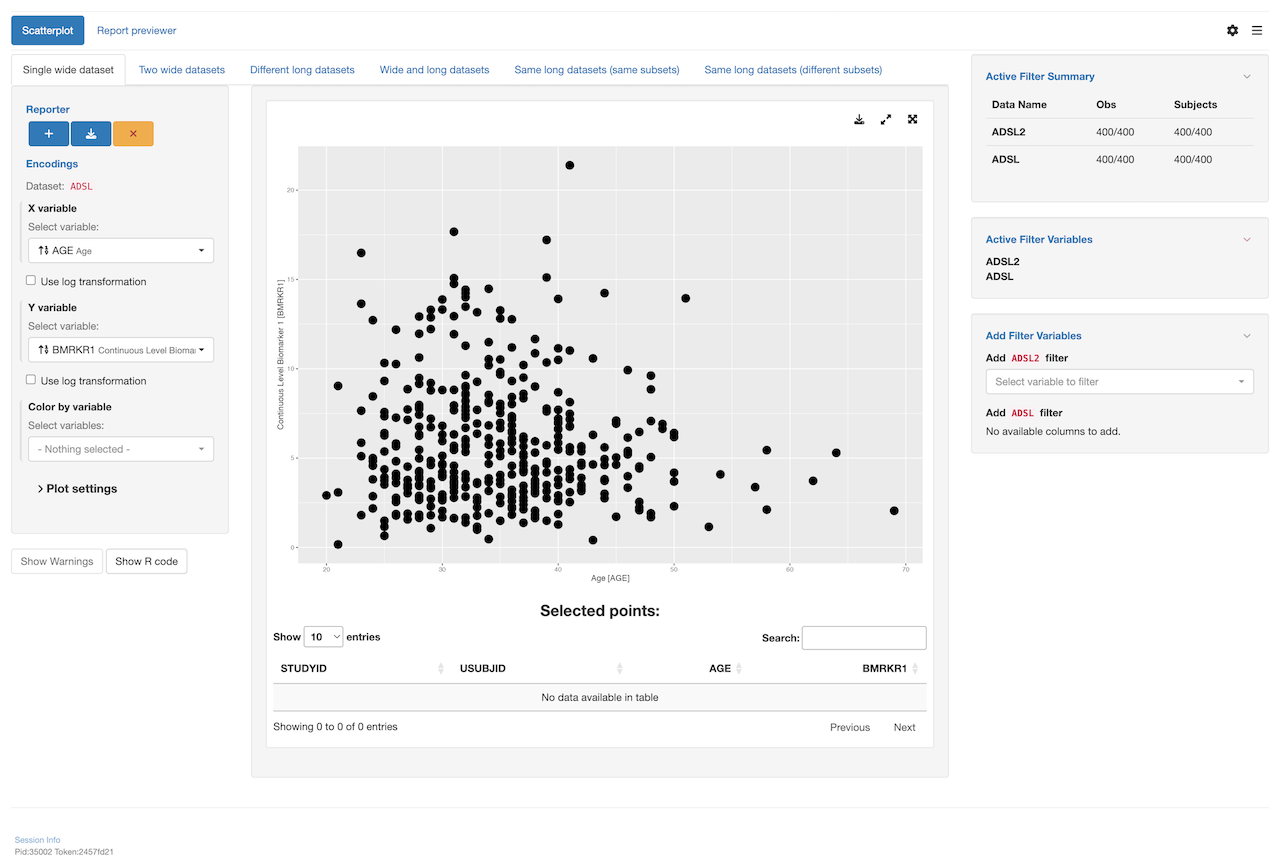Open the Report previewer tab
Viewport: 1280px width, 861px height.
(x=136, y=30)
